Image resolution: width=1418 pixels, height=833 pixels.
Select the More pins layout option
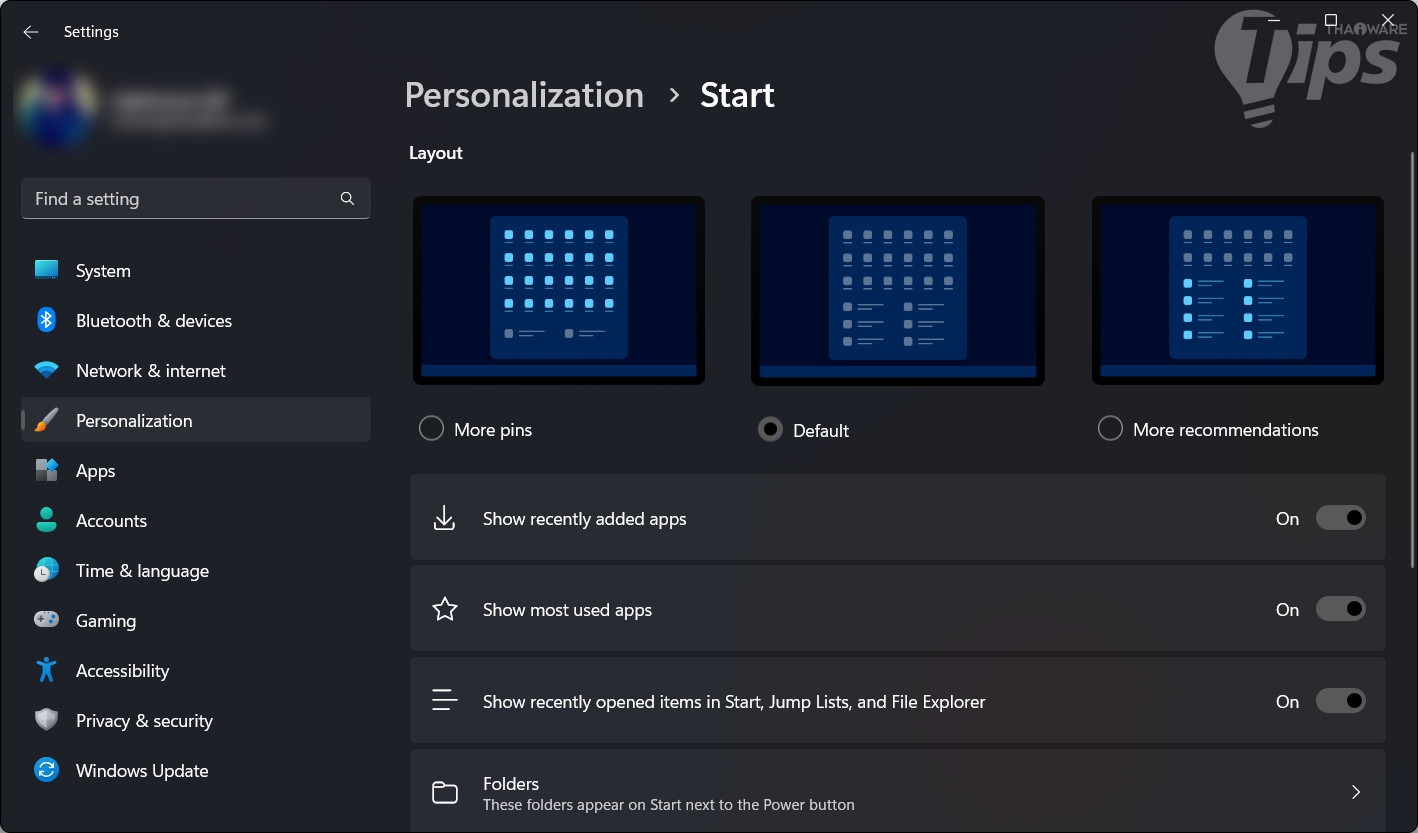(432, 429)
